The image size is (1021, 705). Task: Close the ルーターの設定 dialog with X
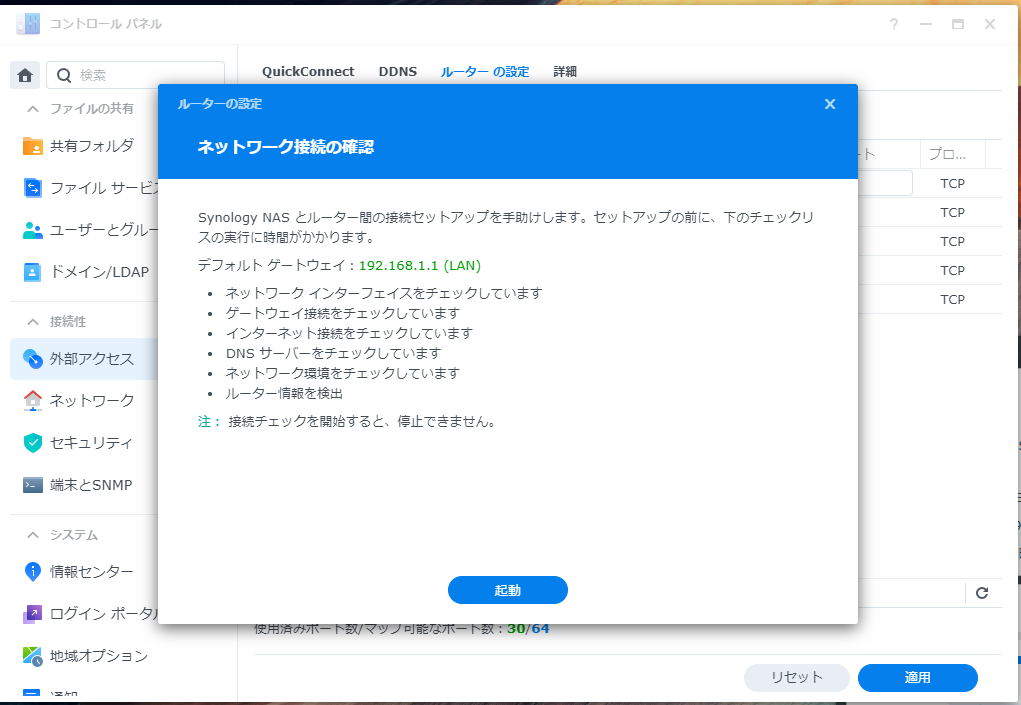click(830, 104)
